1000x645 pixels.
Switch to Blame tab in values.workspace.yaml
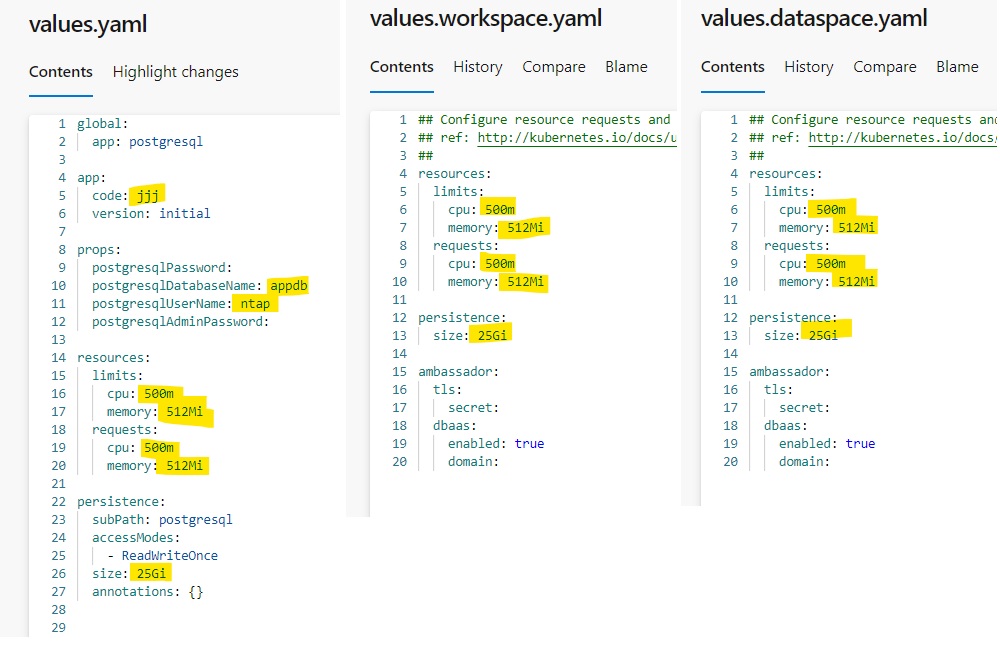tap(626, 67)
